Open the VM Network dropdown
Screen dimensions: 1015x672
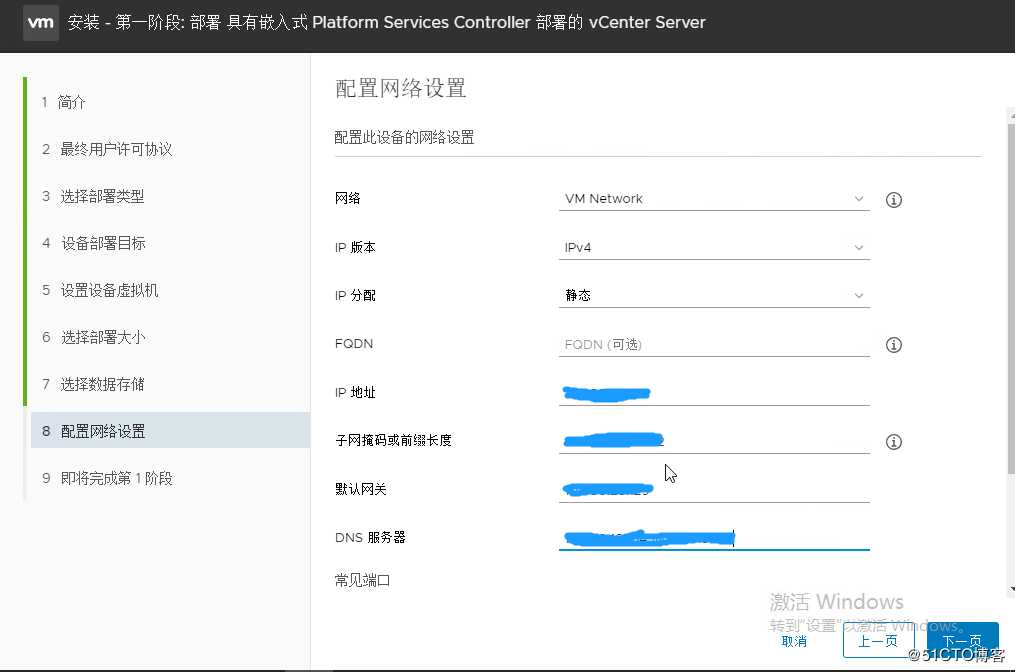714,199
